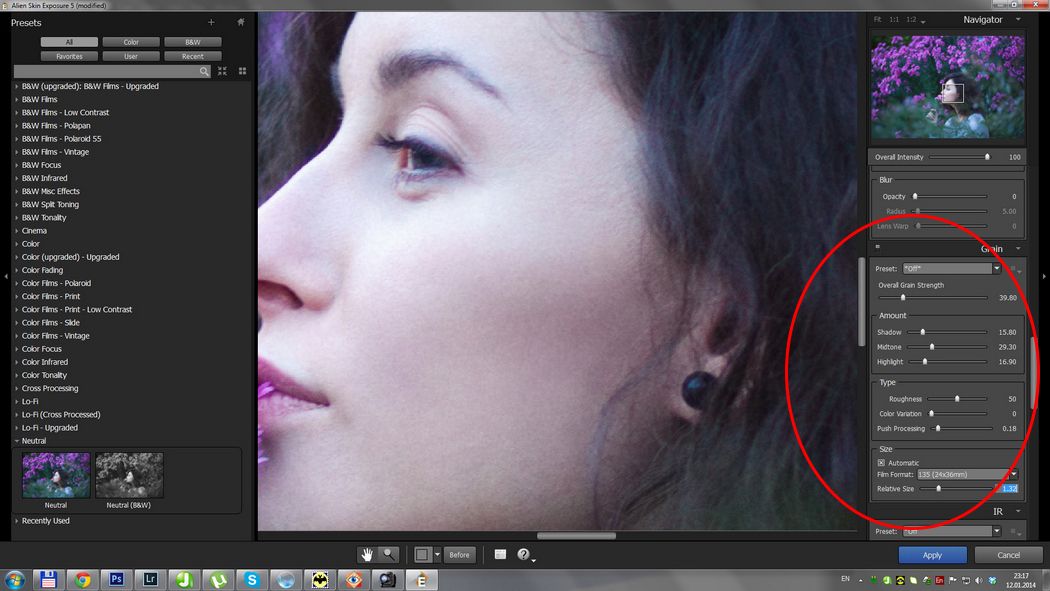The image size is (1050, 591).
Task: Show User presets
Action: tap(131, 56)
